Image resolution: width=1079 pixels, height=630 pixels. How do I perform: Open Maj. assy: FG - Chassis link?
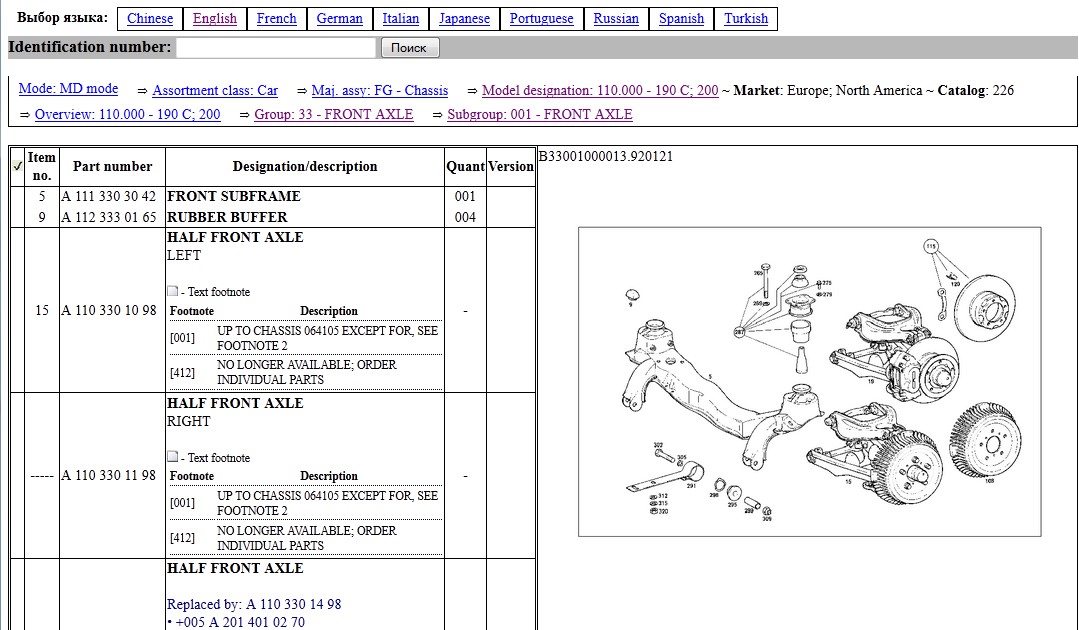[x=380, y=91]
